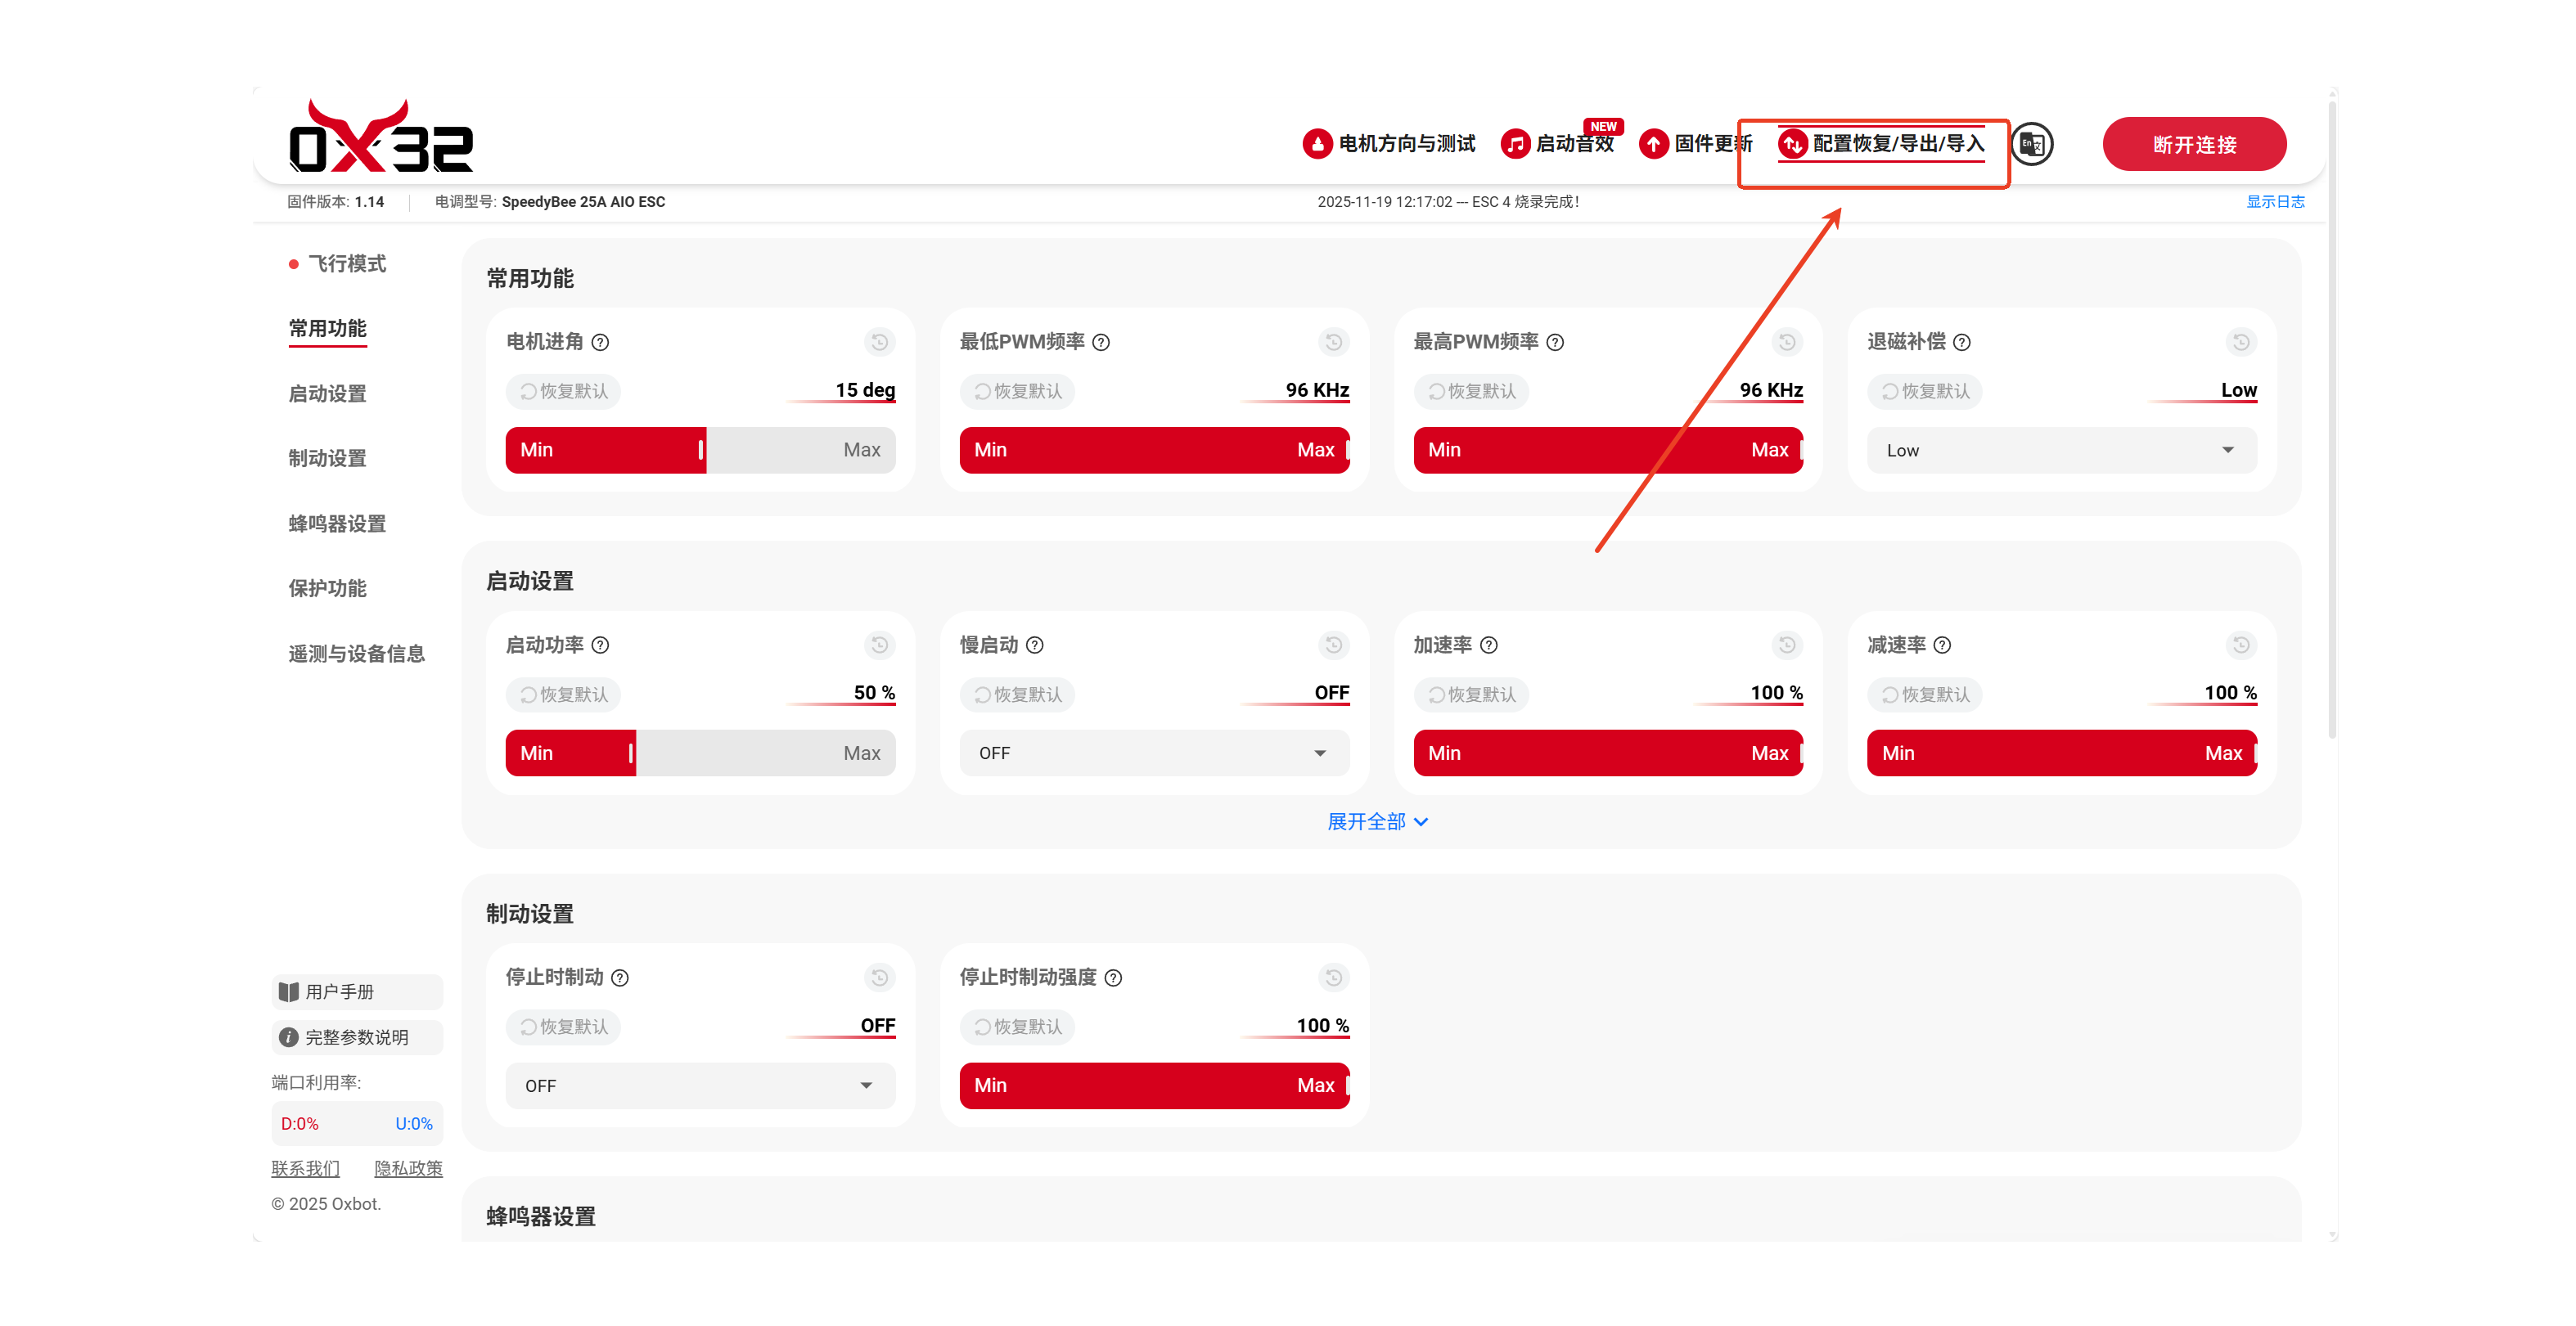The height and width of the screenshot is (1326, 2576).
Task: Select 蜂鸣器设置 in sidebar
Action: click(337, 523)
